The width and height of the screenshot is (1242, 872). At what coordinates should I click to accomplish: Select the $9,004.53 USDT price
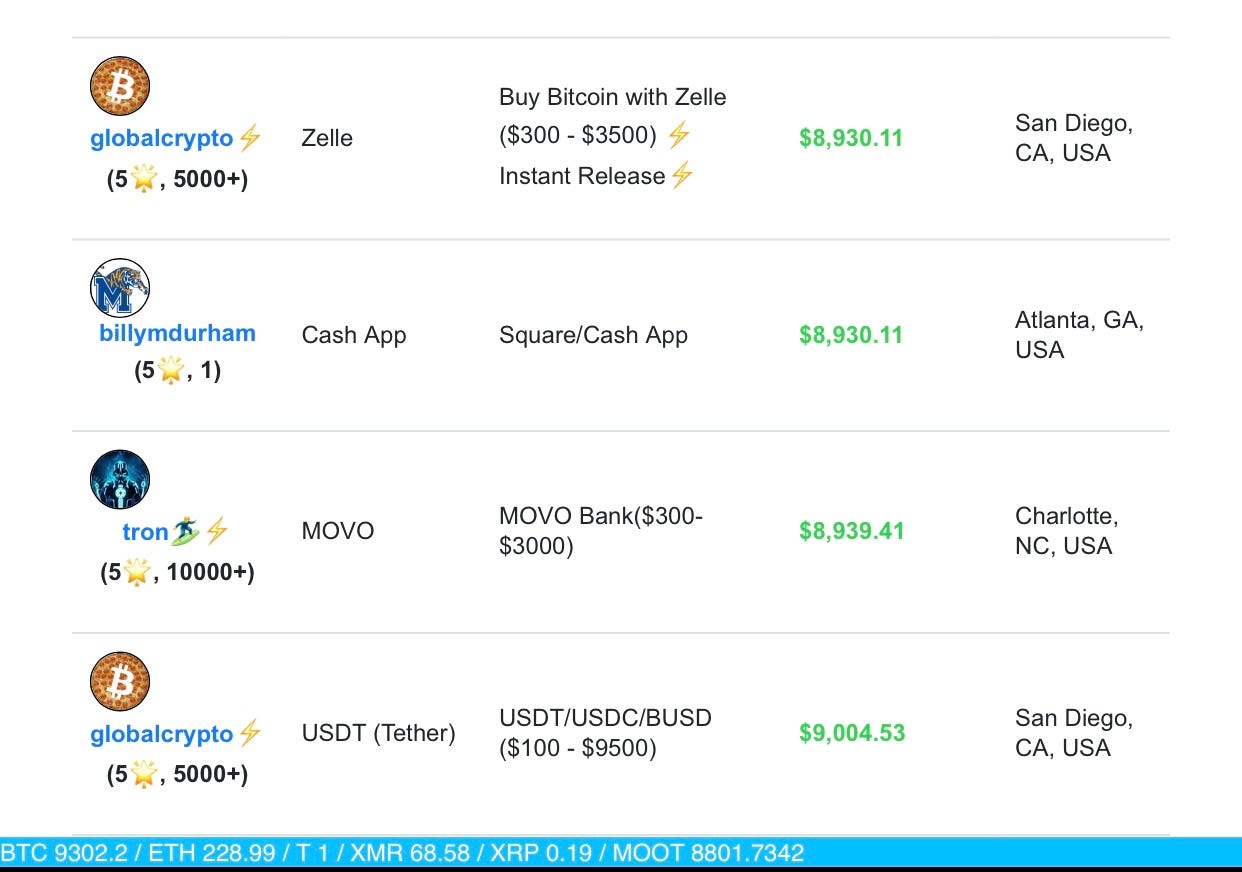point(852,733)
